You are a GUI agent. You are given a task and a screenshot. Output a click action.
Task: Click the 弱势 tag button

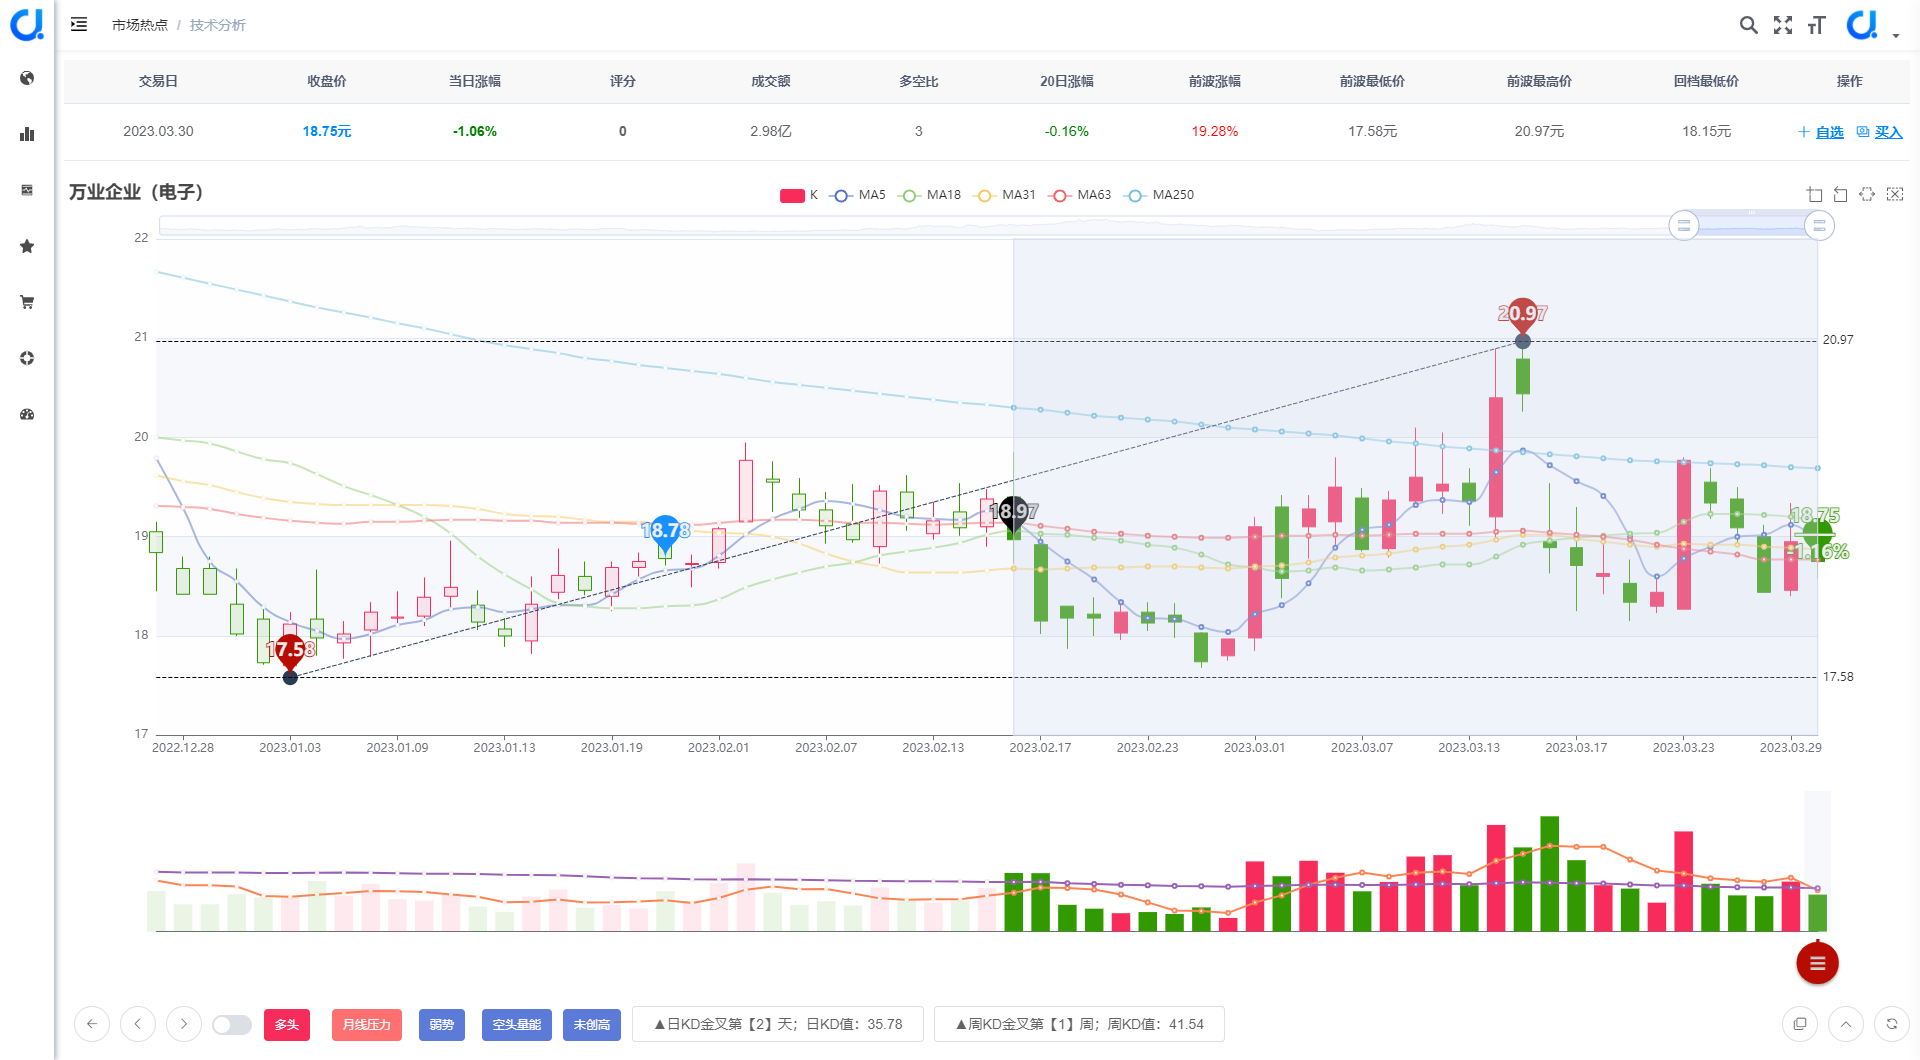pos(442,1024)
